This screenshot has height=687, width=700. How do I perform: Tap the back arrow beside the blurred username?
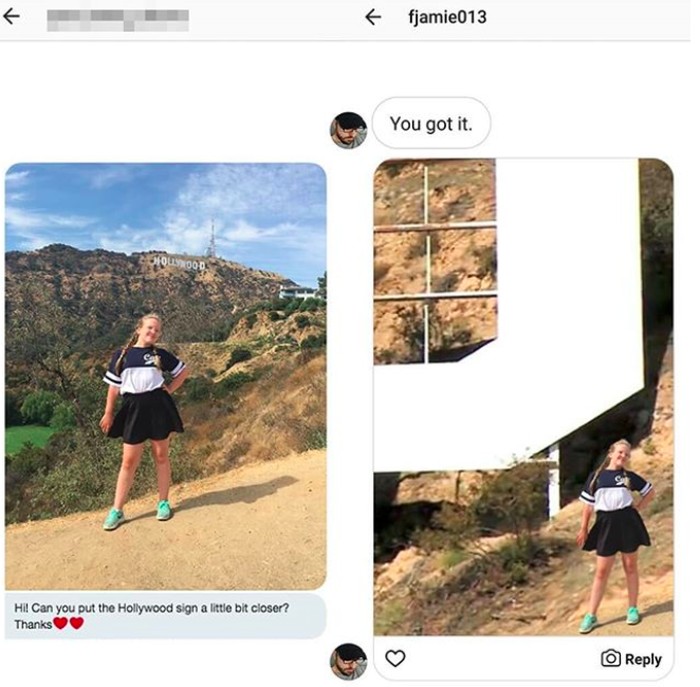pyautogui.click(x=11, y=17)
